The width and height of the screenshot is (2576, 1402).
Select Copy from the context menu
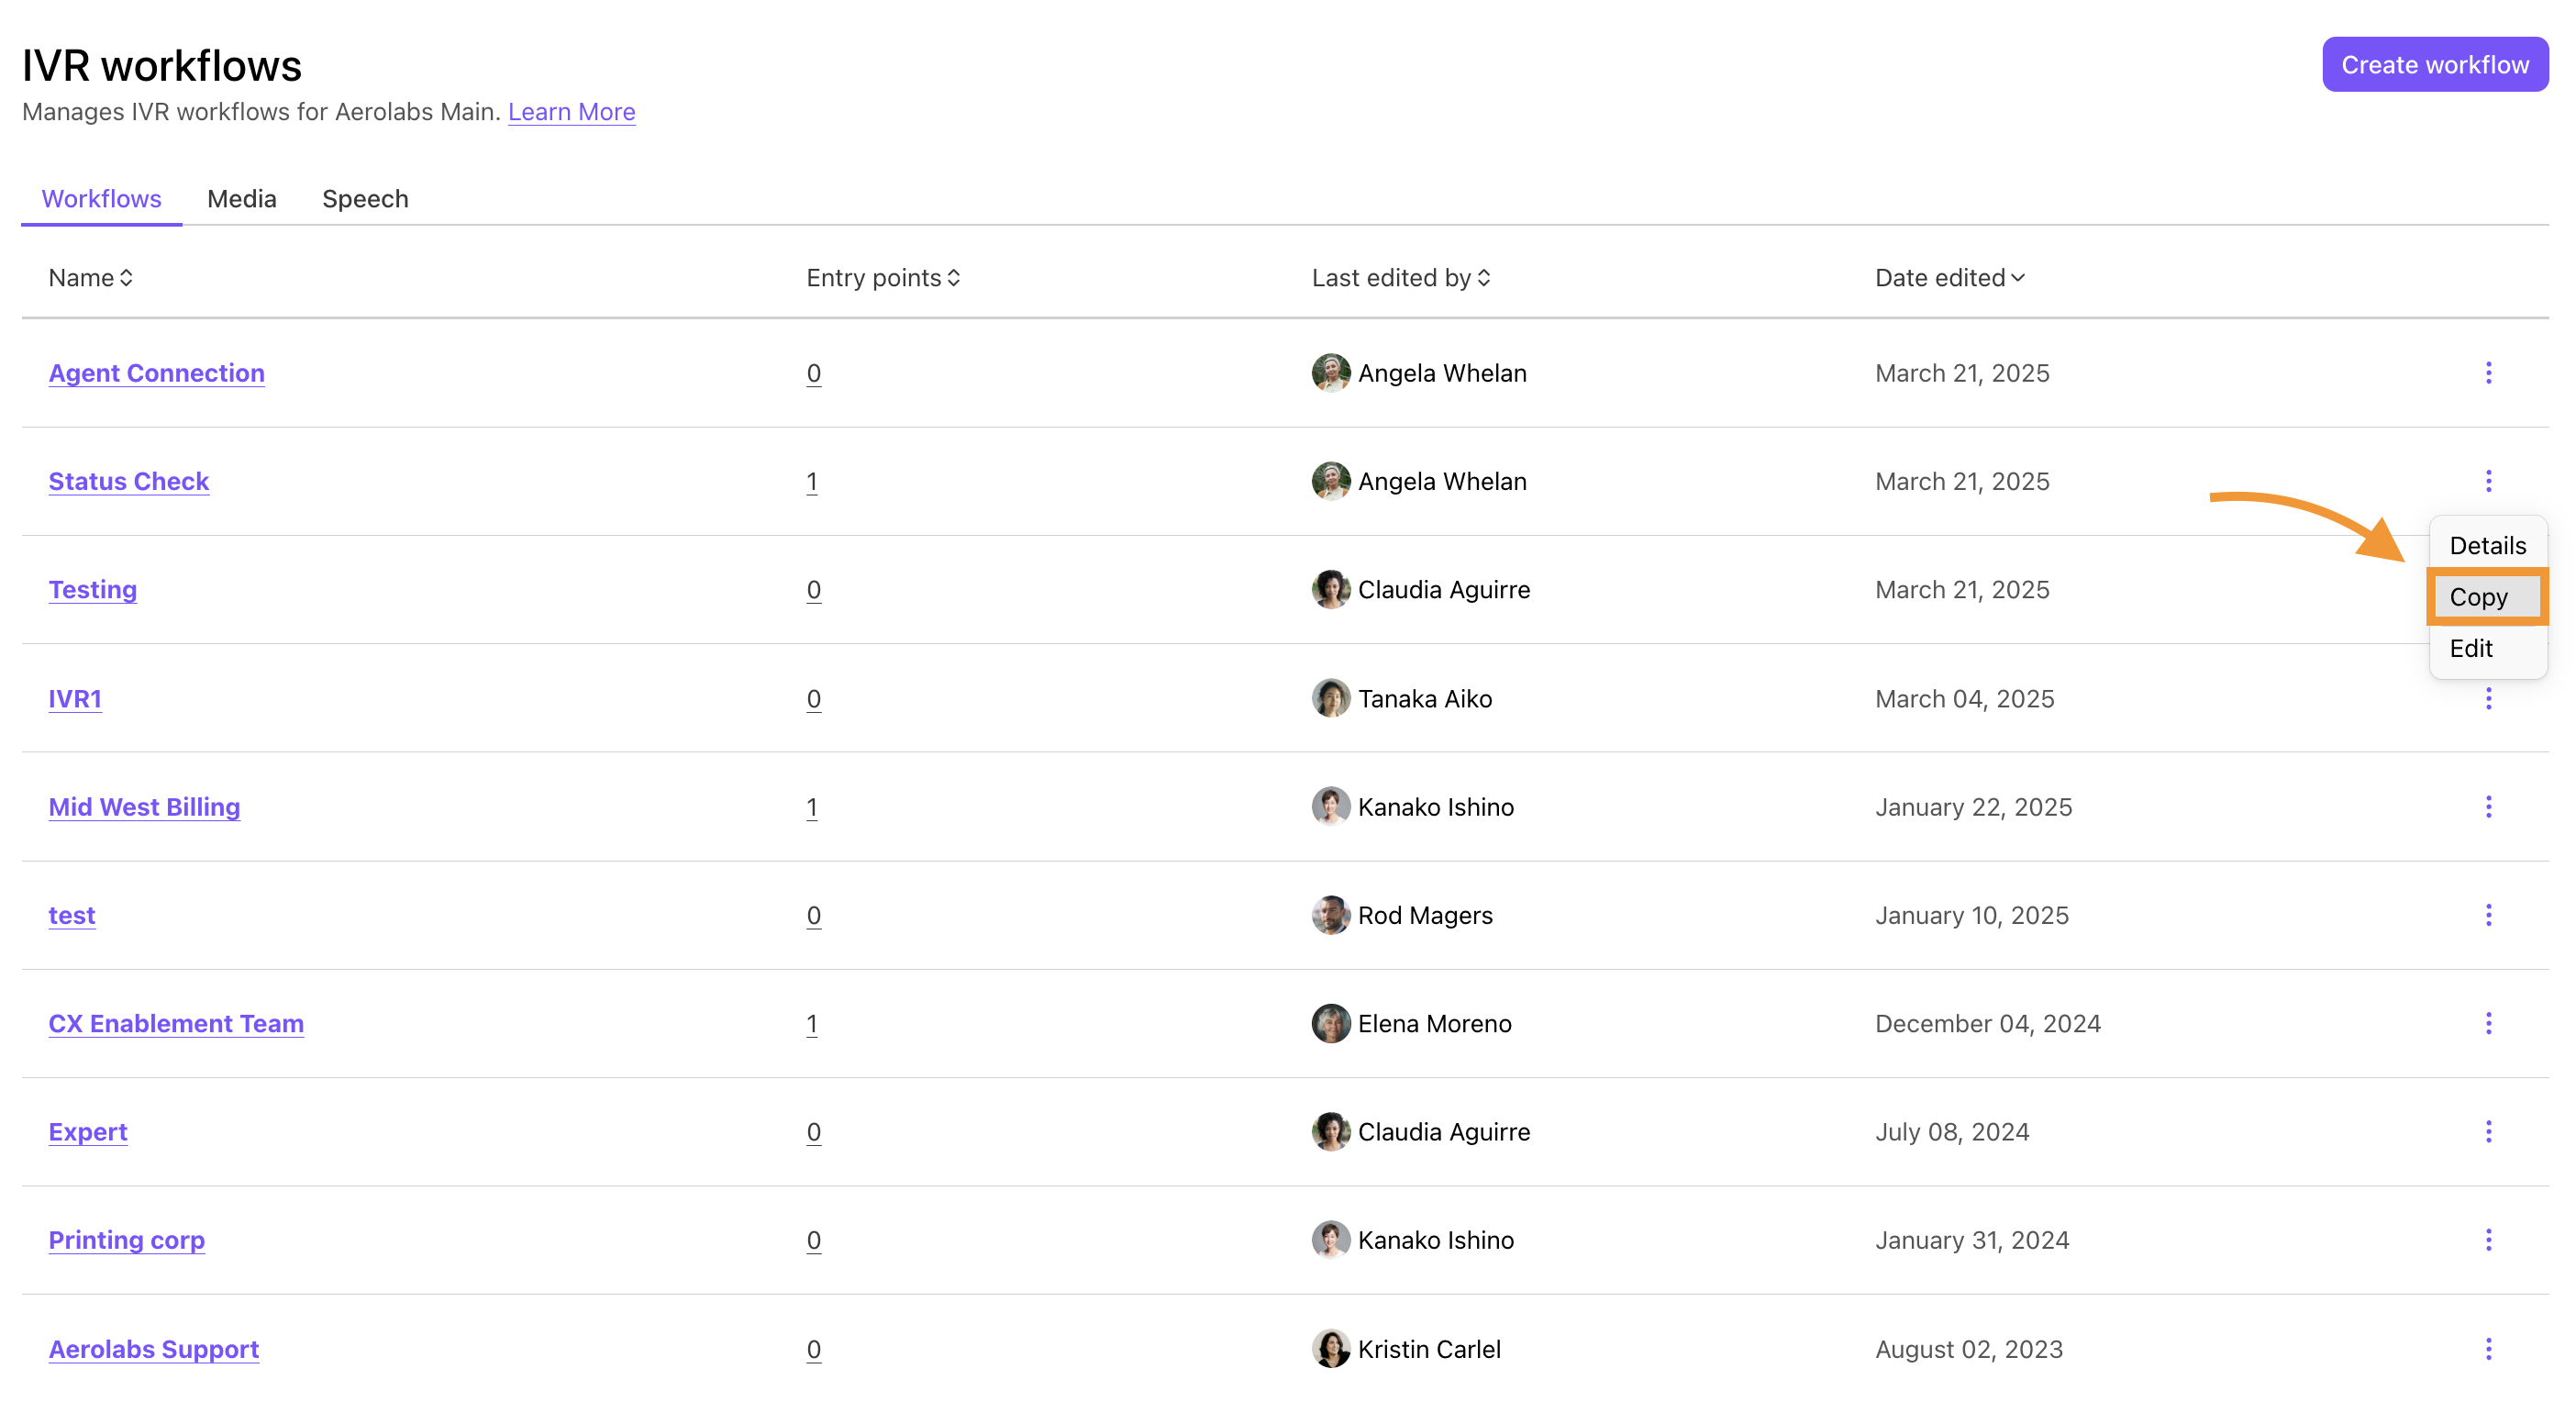point(2487,597)
